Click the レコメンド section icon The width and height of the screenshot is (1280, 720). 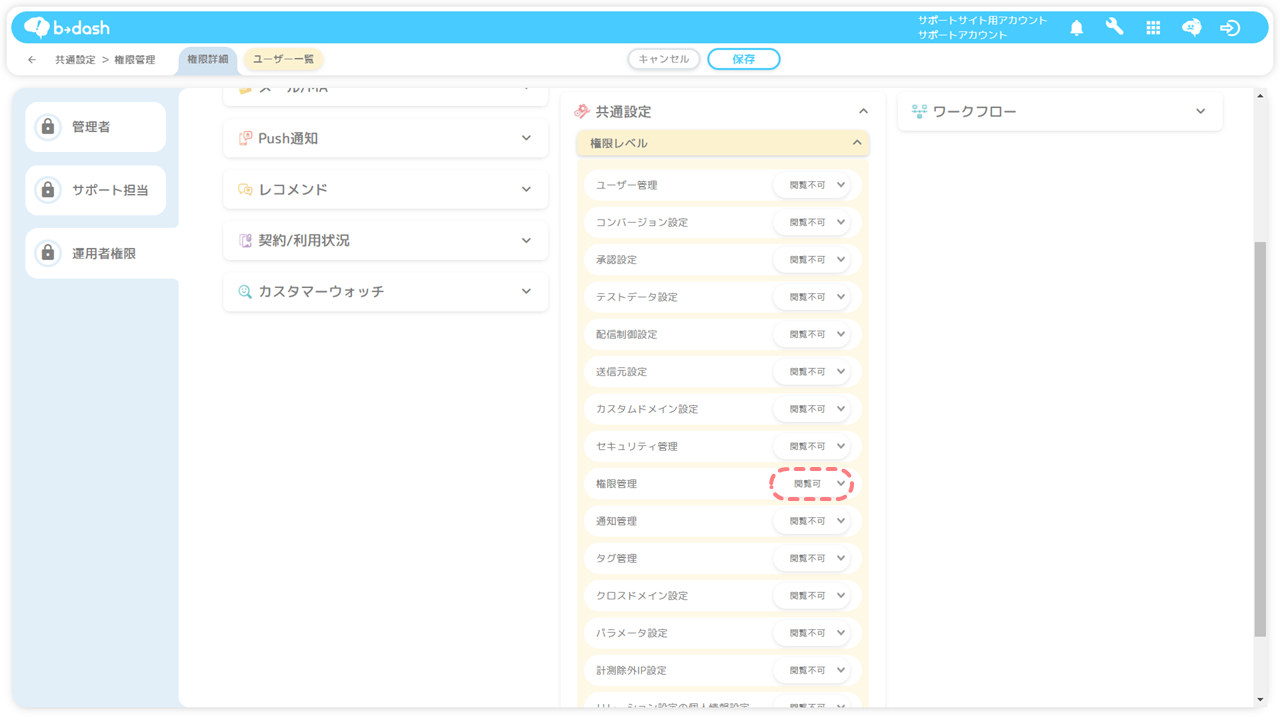pyautogui.click(x=245, y=189)
